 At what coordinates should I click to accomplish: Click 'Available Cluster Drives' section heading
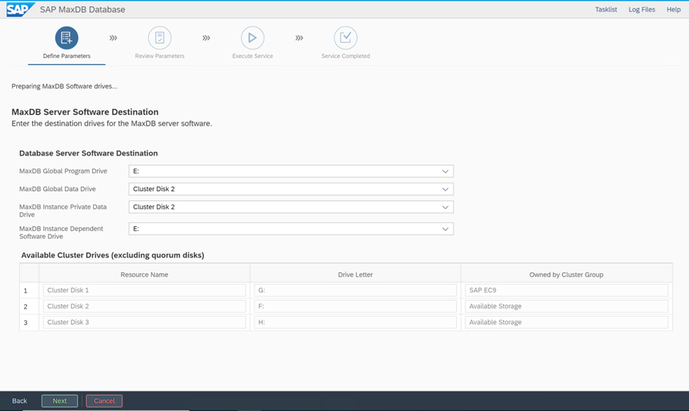tap(112, 255)
